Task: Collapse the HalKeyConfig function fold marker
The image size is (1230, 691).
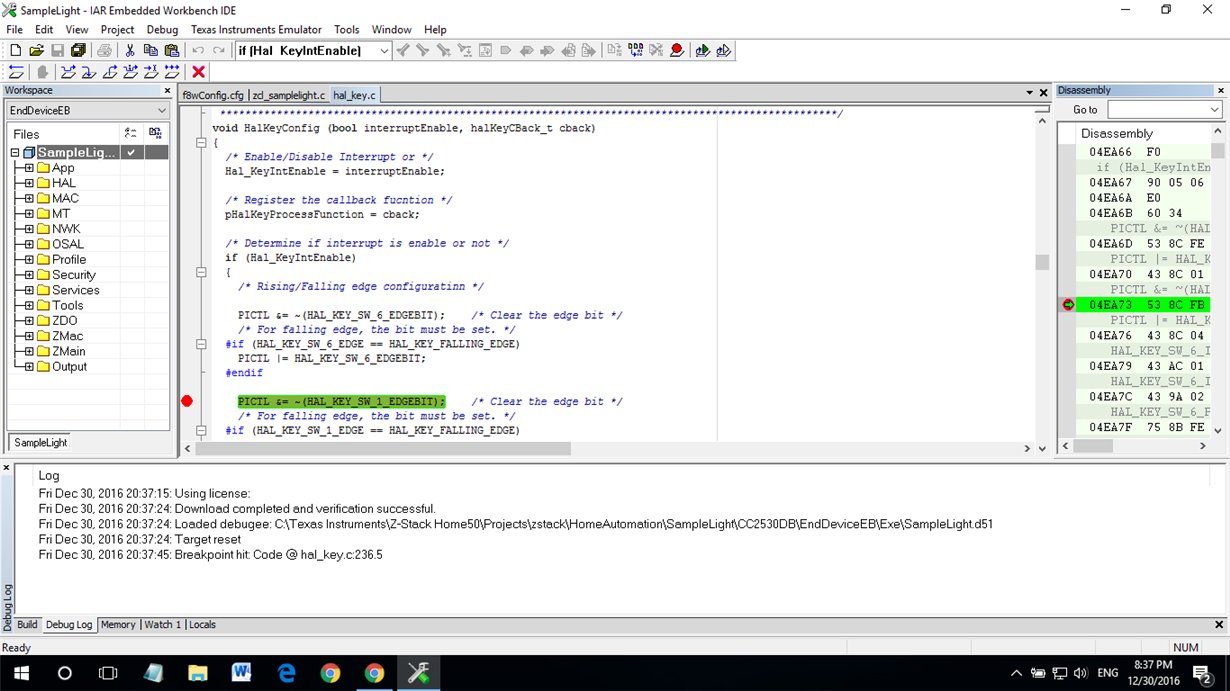Action: [x=201, y=143]
